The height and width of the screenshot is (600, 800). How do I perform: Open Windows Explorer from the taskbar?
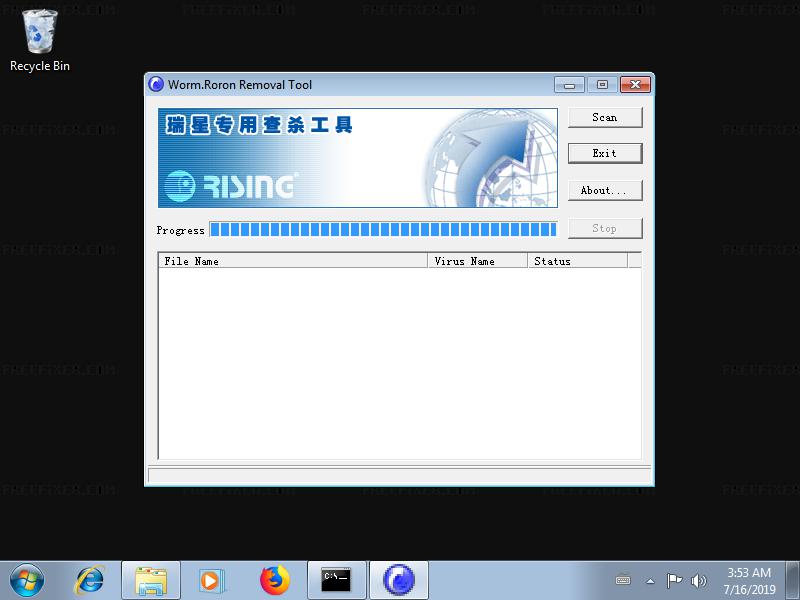pos(151,580)
